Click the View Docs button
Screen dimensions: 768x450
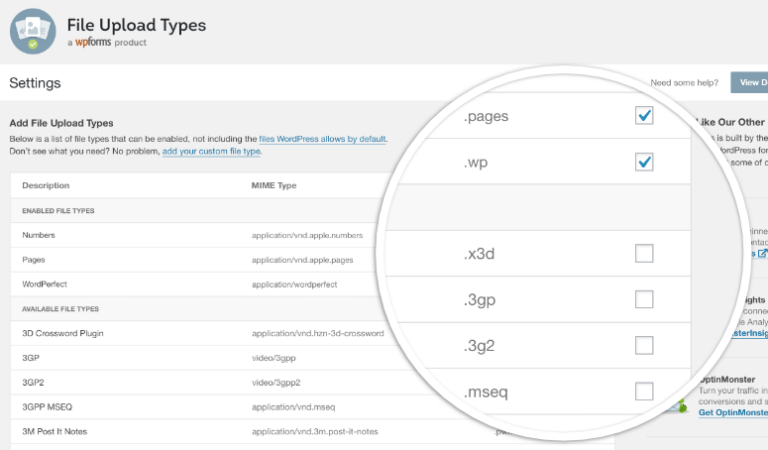pyautogui.click(x=749, y=82)
